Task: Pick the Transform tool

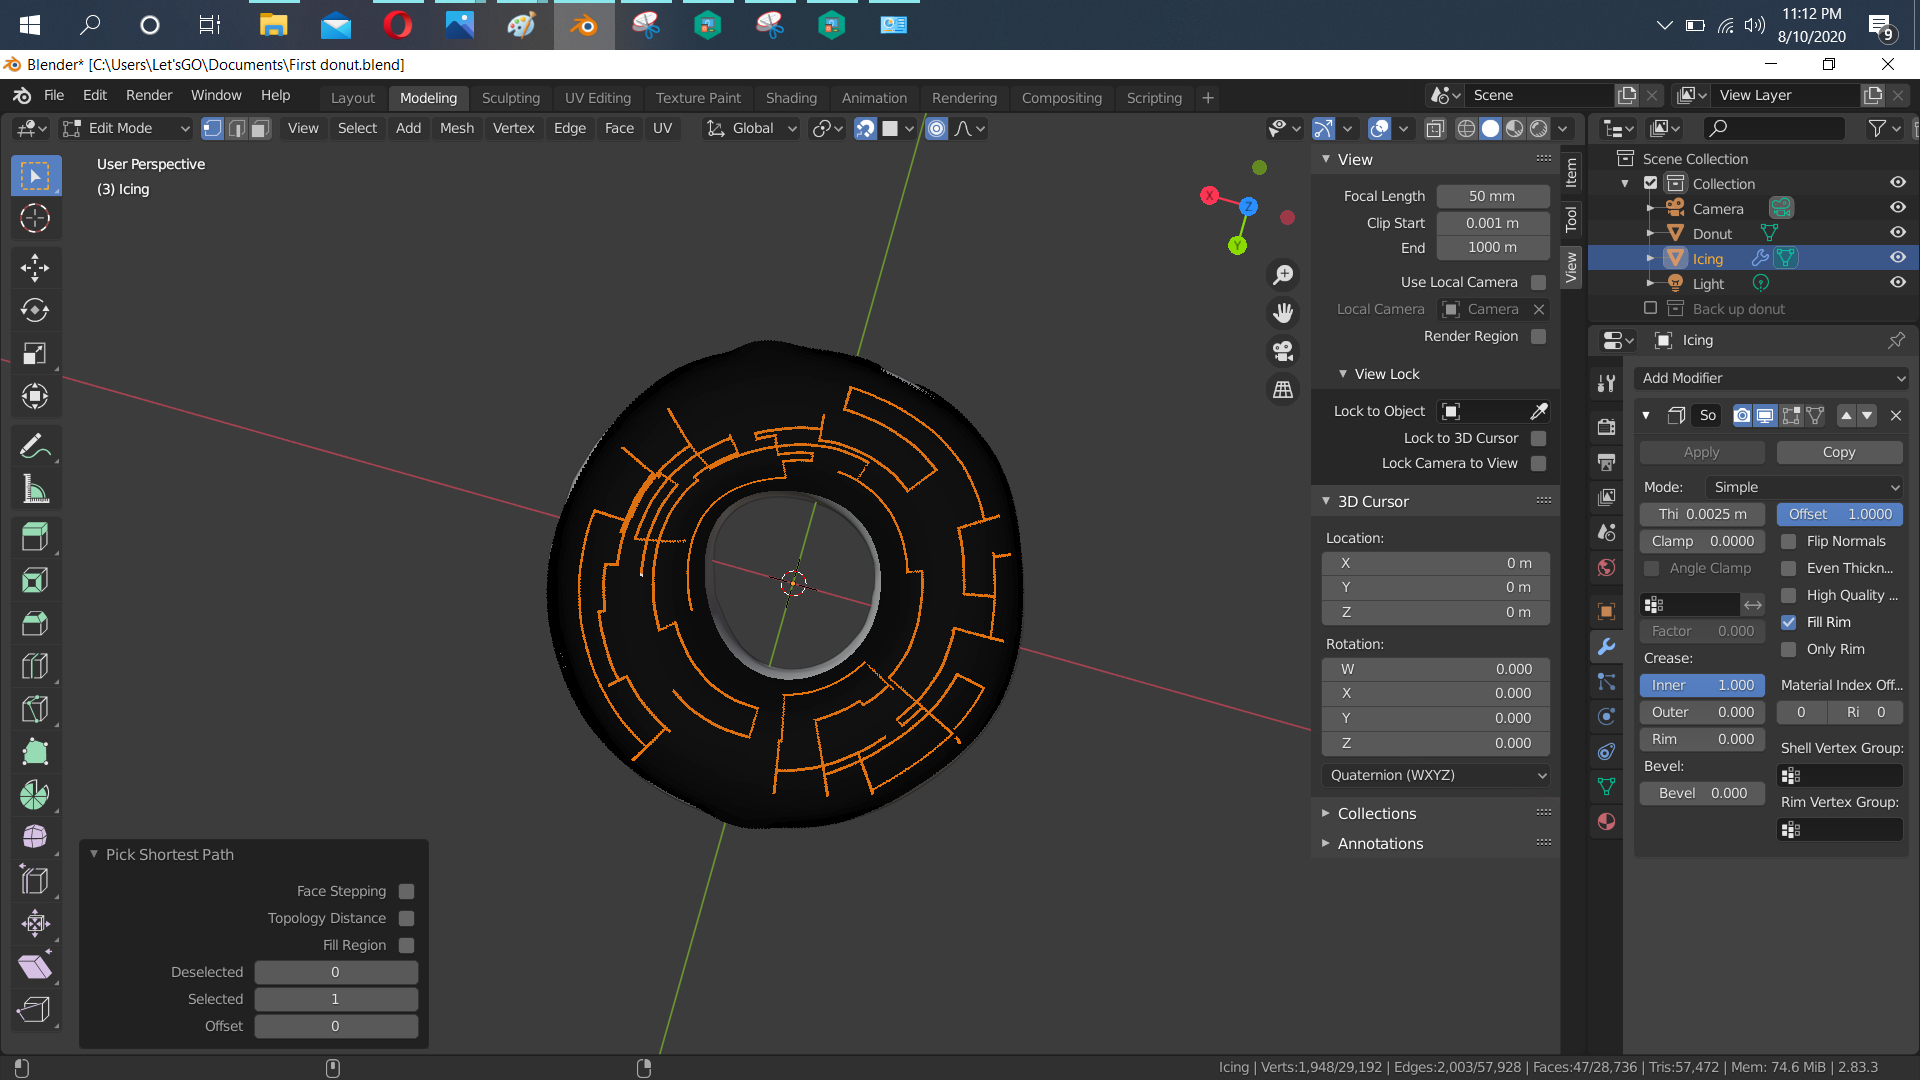Action: (35, 396)
